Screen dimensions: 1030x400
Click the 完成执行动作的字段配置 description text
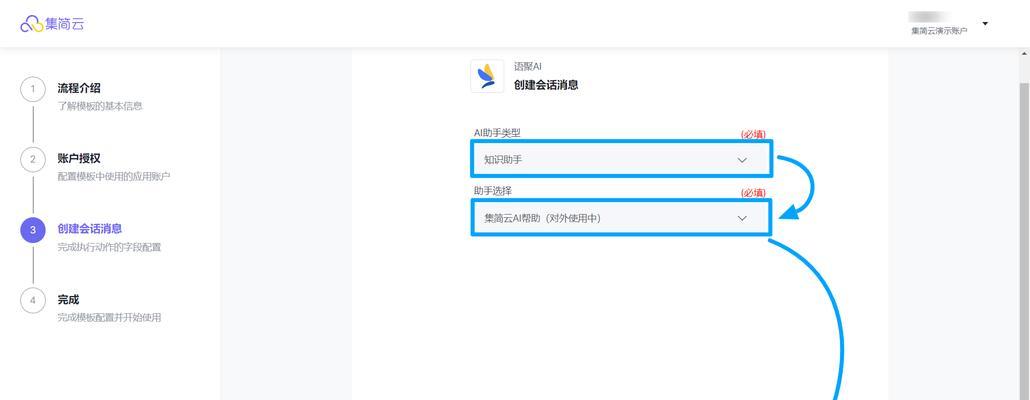pyautogui.click(x=109, y=248)
